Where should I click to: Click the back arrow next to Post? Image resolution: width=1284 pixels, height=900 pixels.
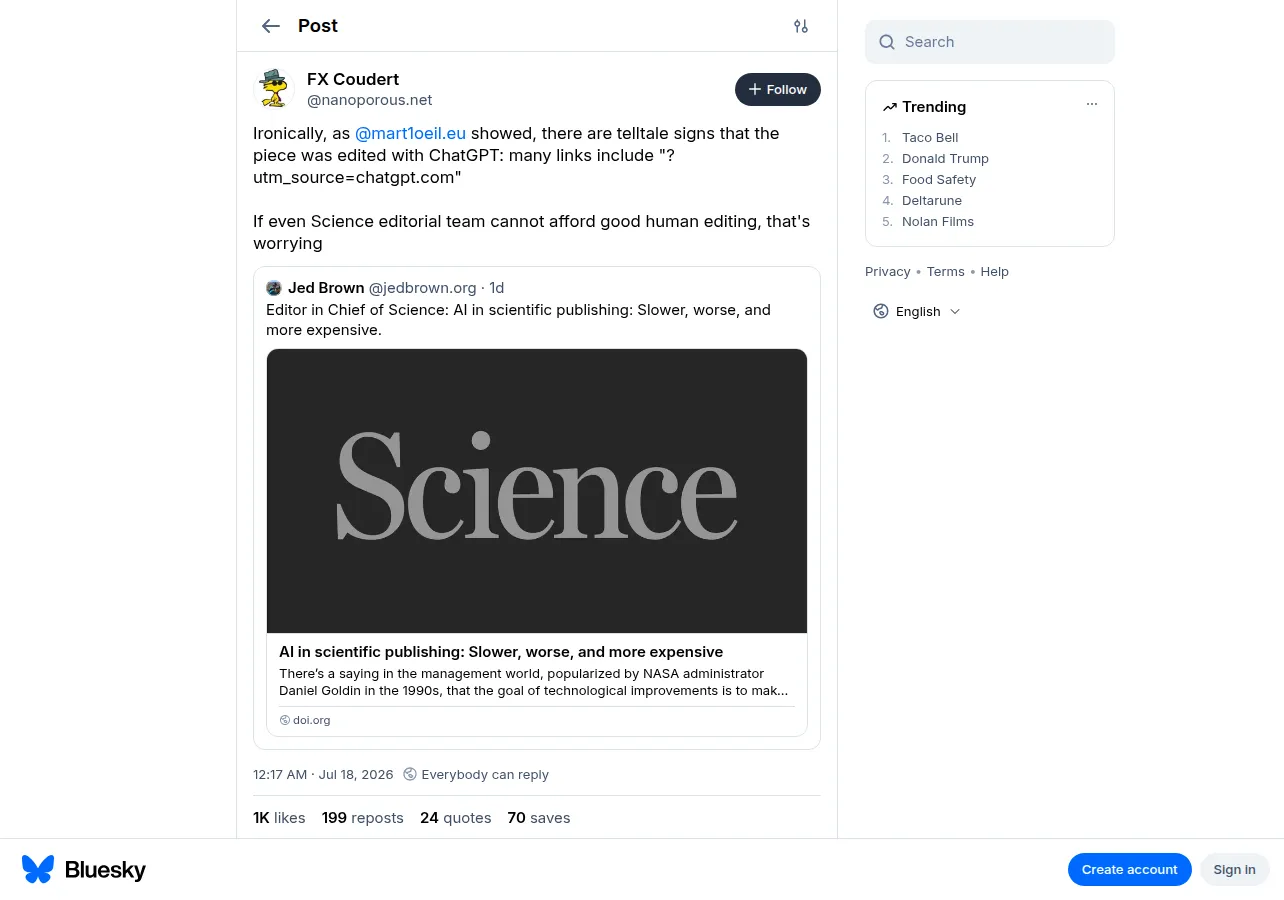271,26
